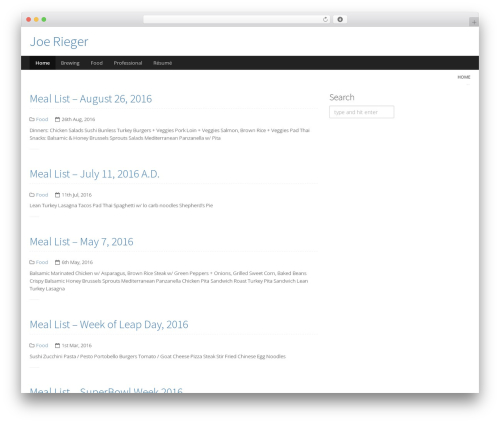Click the calendar icon next to 11th Jul, 2016
Screen dimensions: 500x423
(57, 195)
